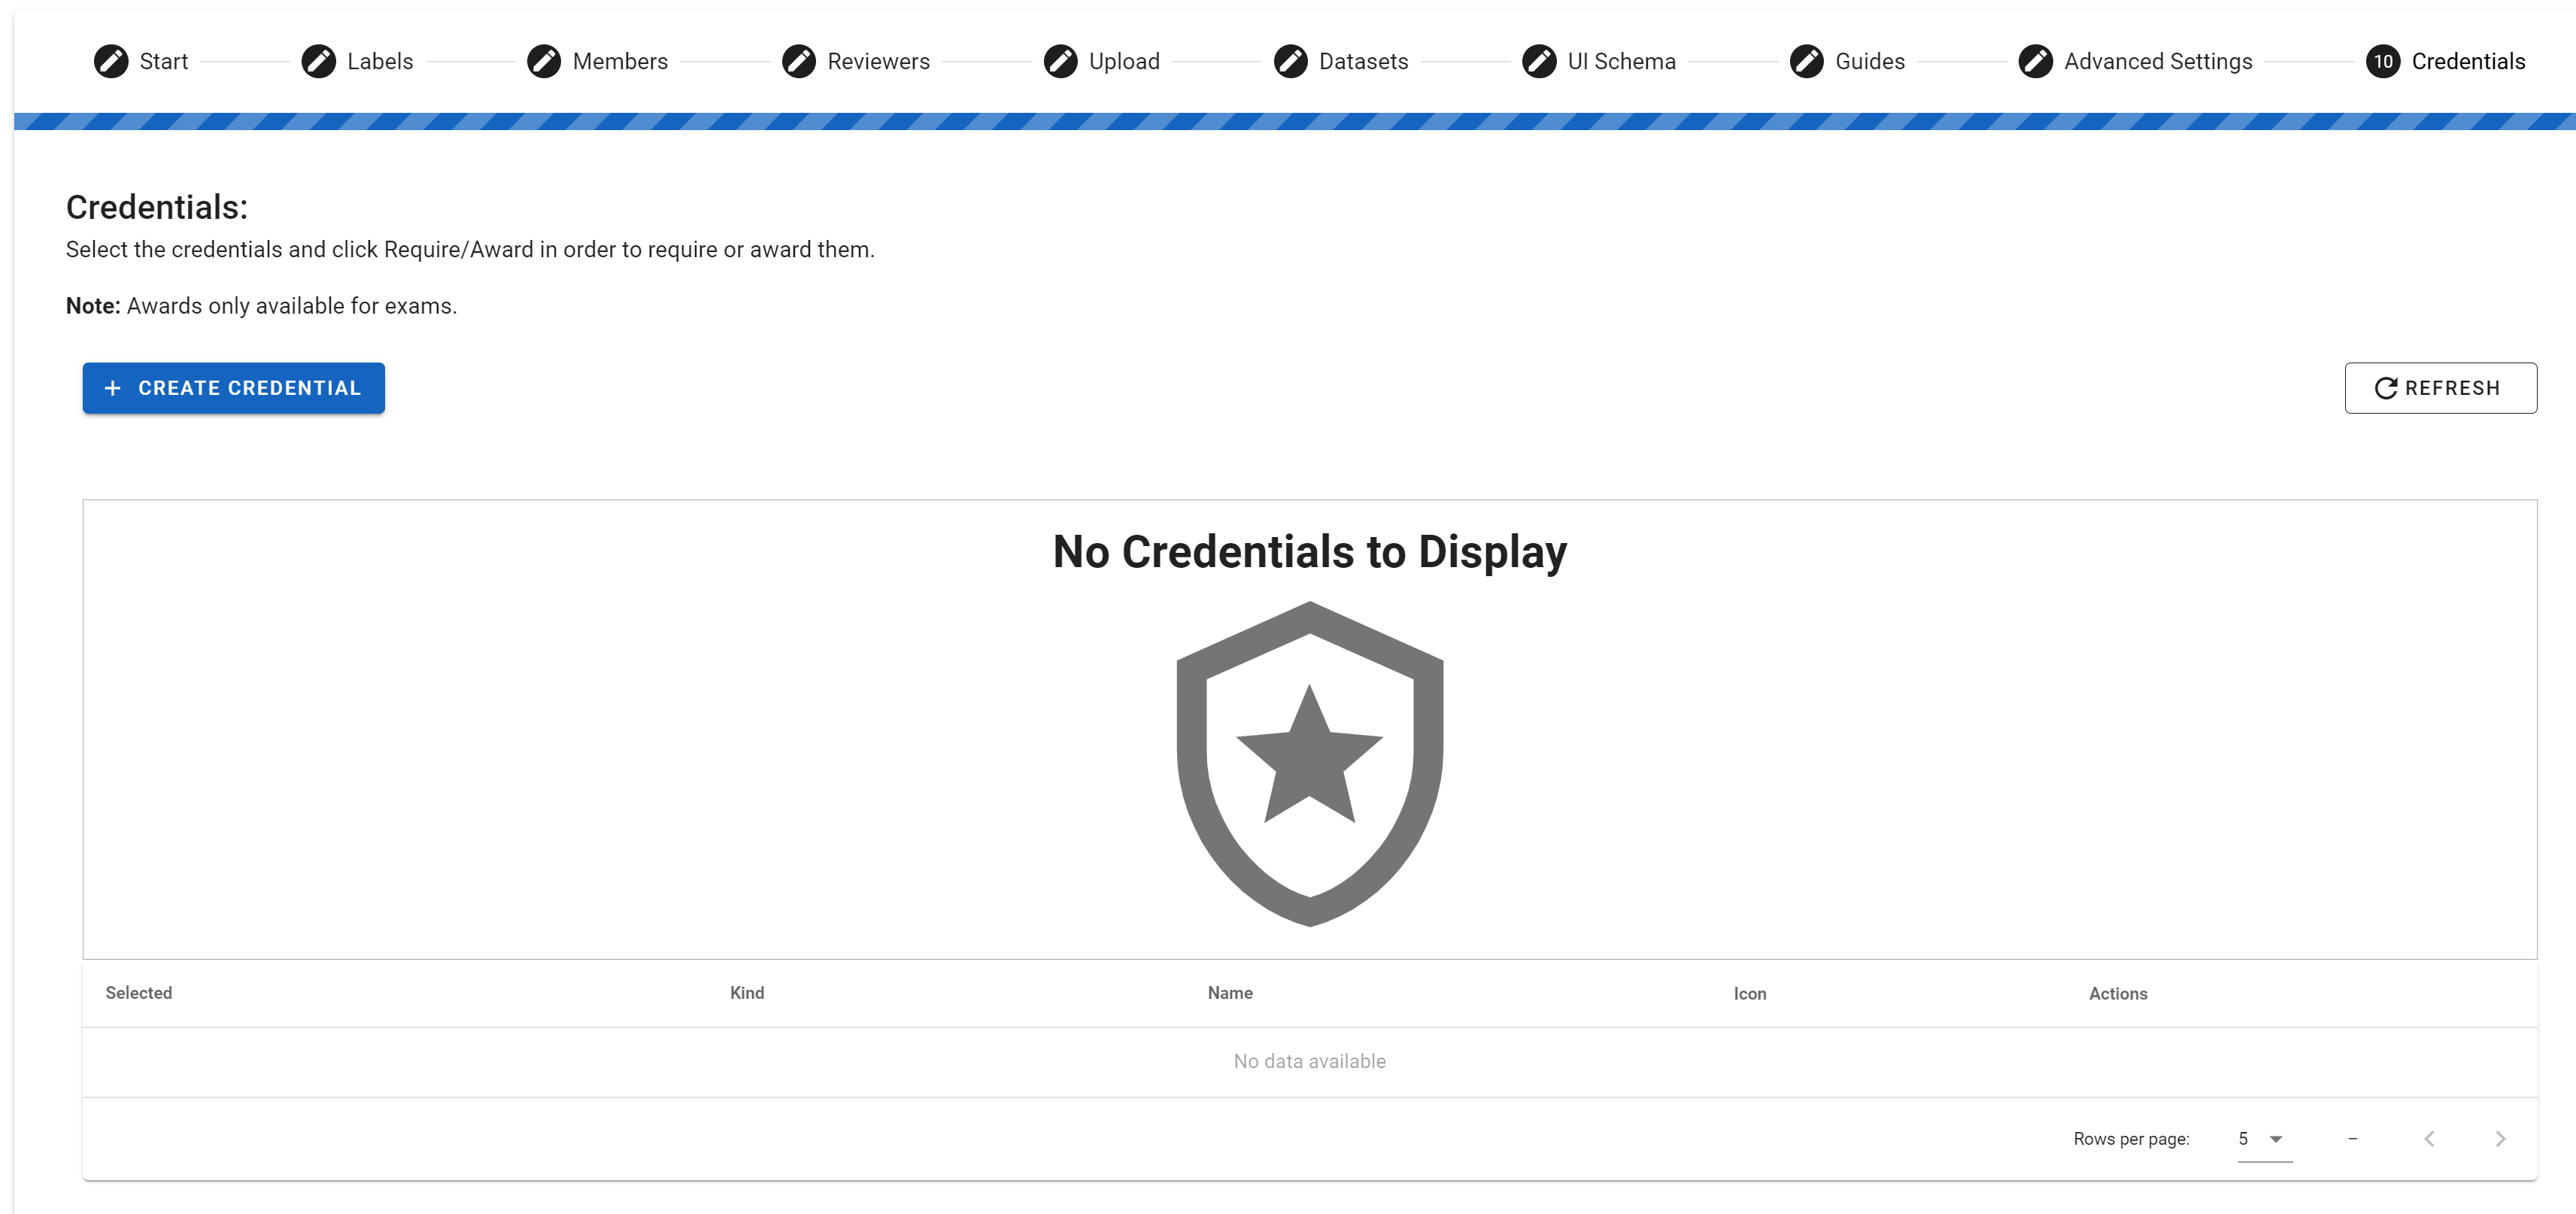2576x1214 pixels.
Task: Switch to the Advanced Settings step
Action: [2157, 61]
